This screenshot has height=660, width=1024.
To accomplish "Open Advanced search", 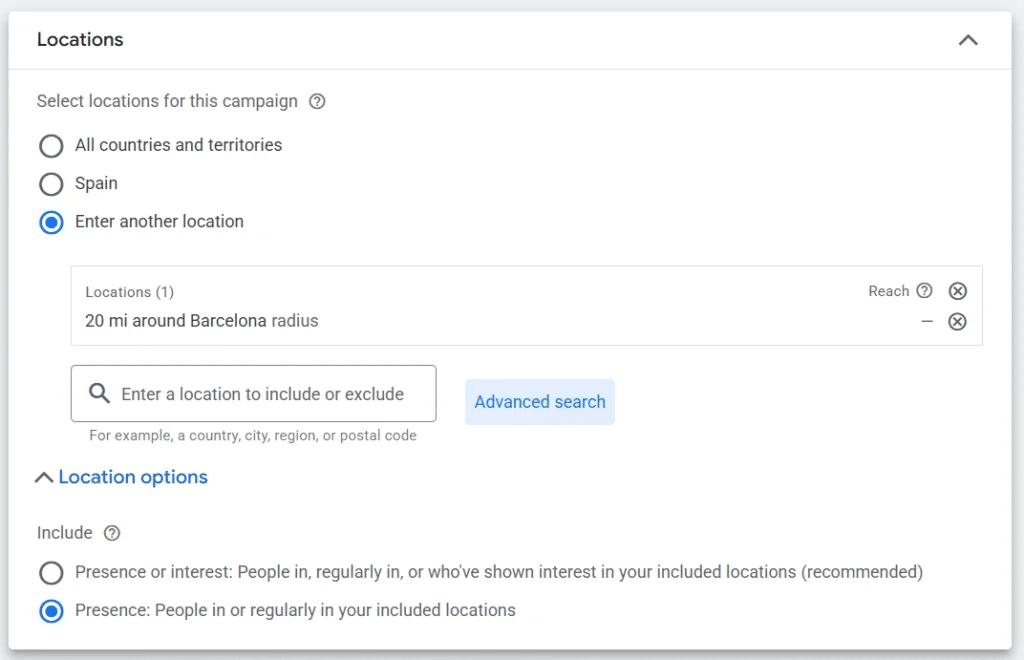I will point(539,402).
